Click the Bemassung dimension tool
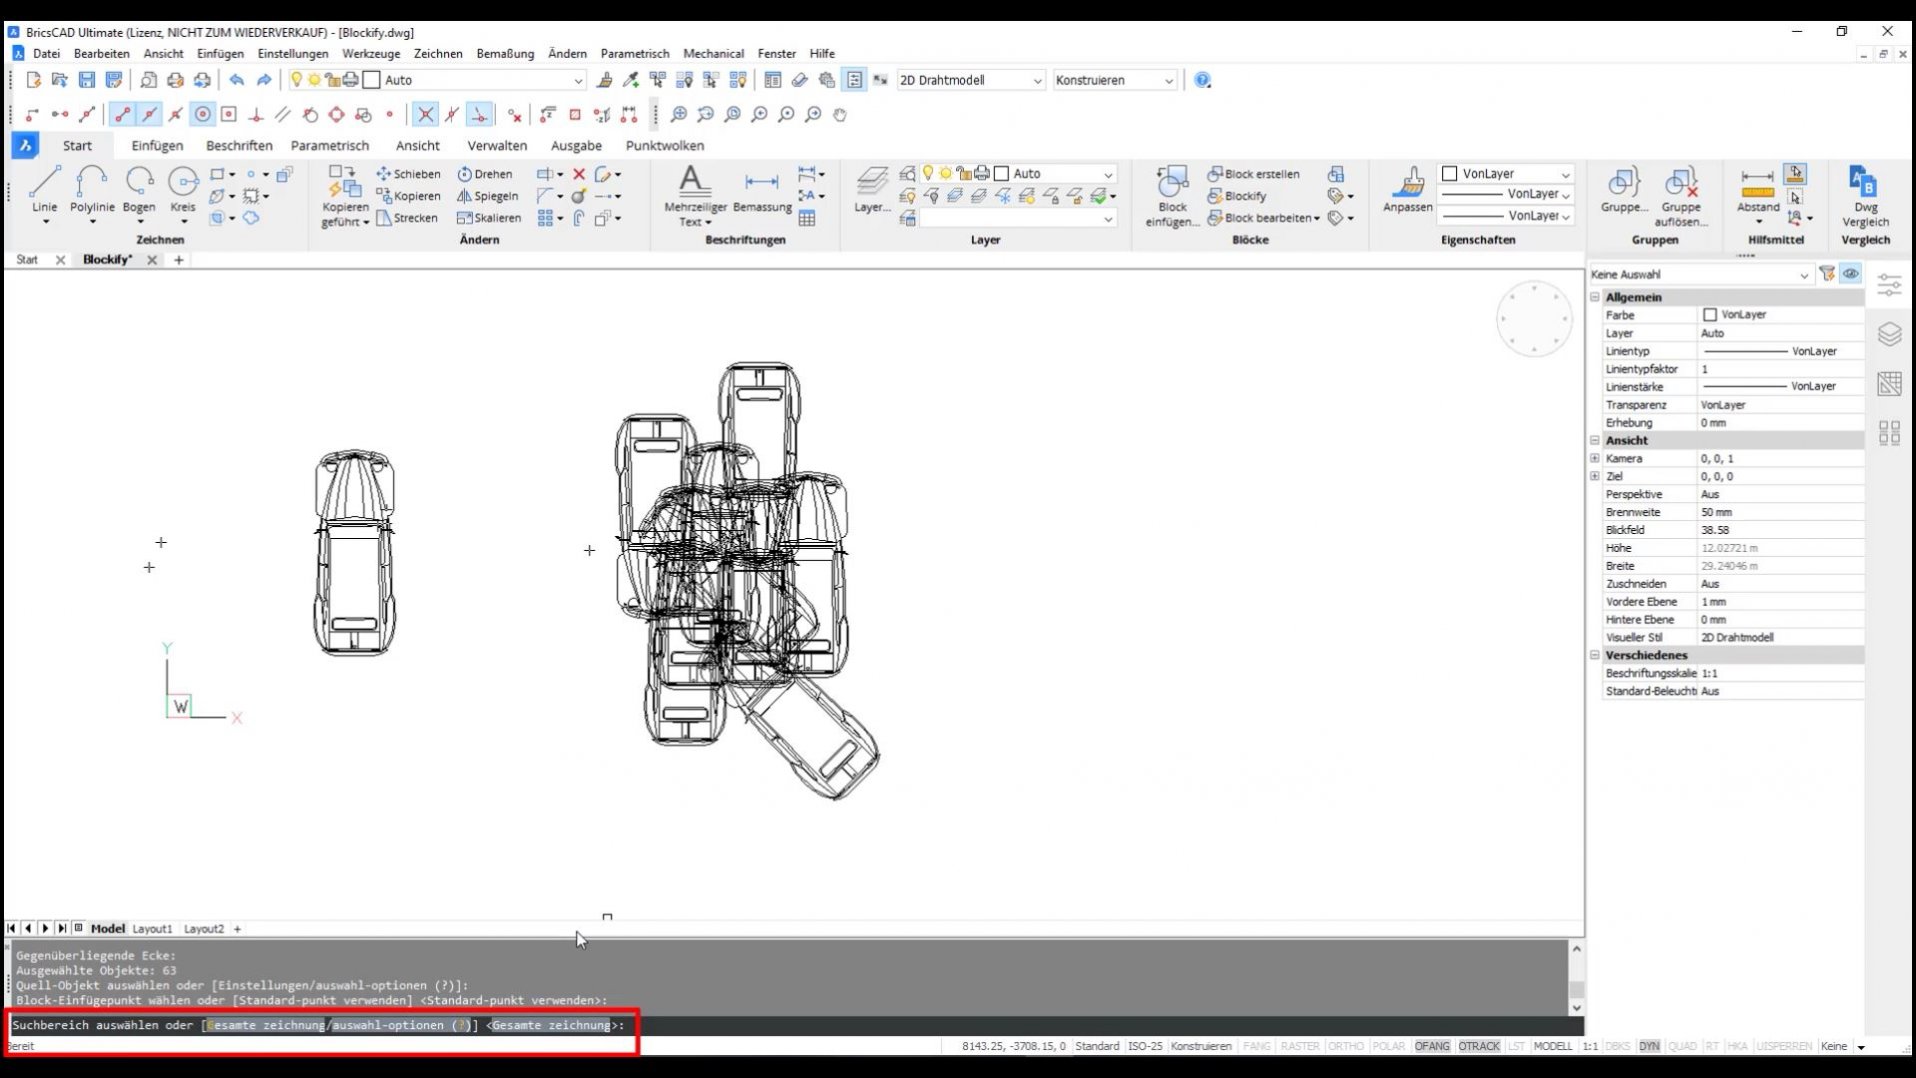The image size is (1916, 1078). pos(762,190)
